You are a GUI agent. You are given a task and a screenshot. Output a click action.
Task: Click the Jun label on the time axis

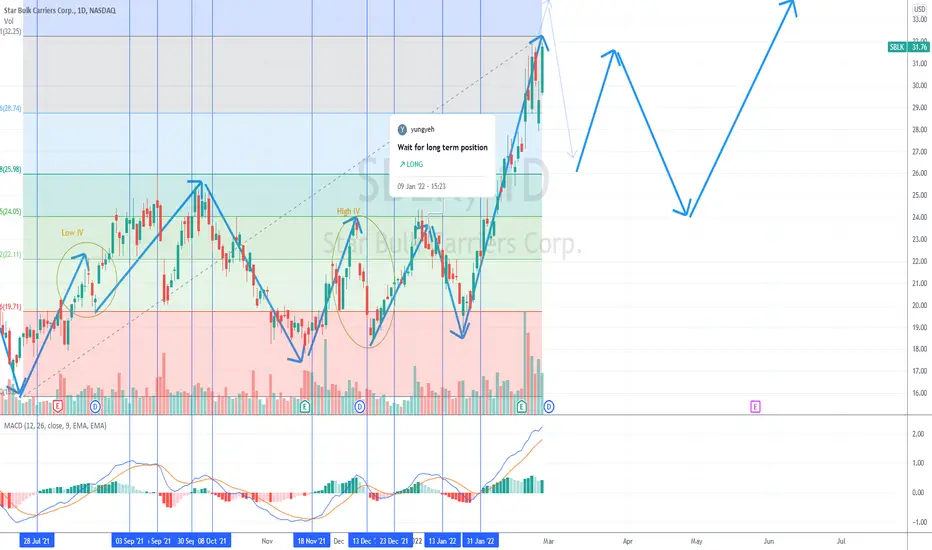tap(769, 541)
